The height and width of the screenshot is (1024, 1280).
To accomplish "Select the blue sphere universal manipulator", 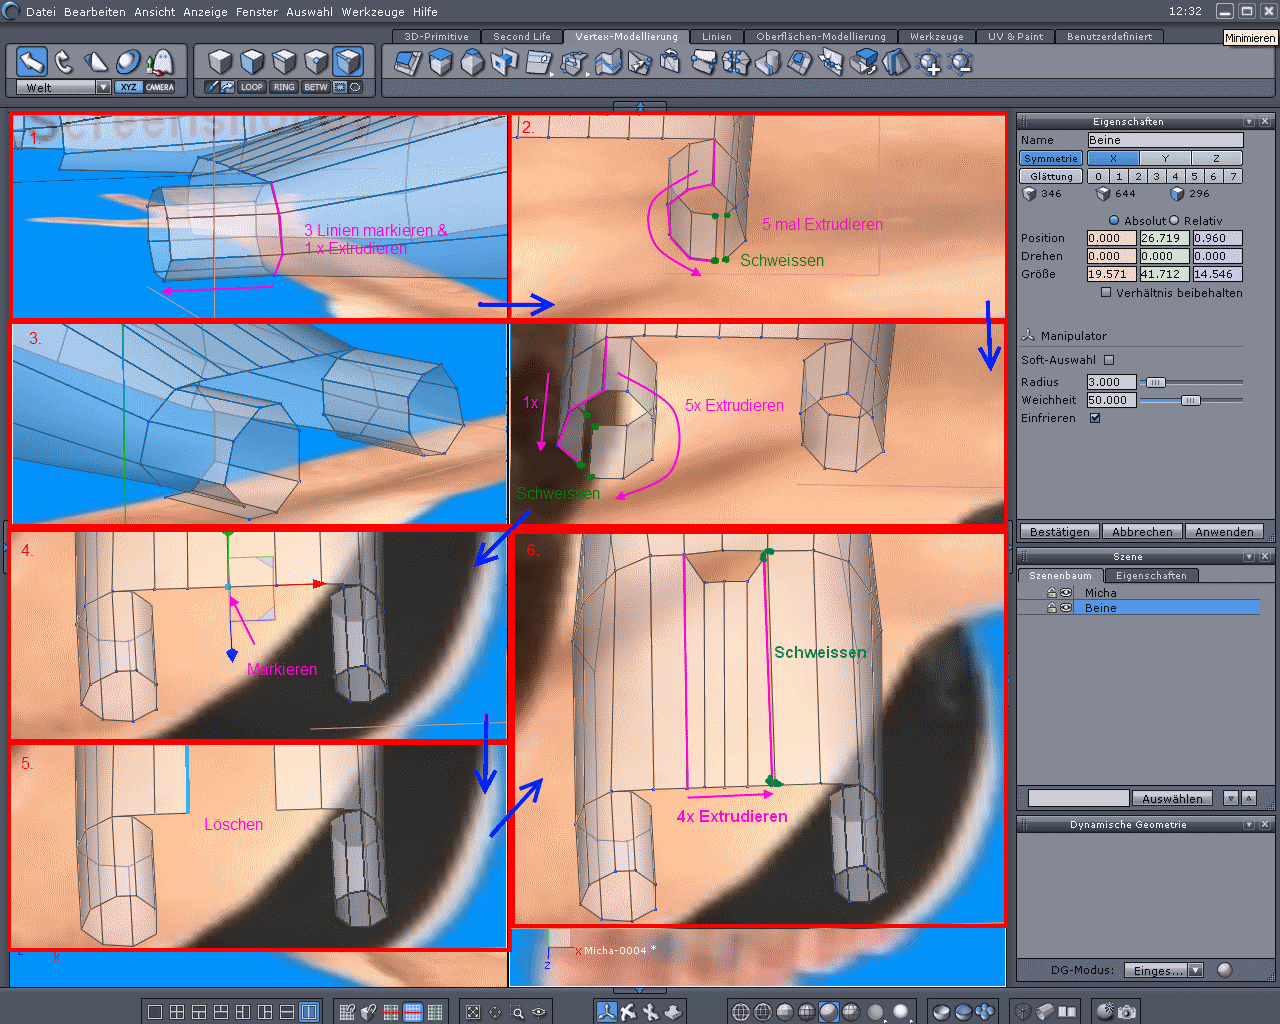I will tap(128, 62).
